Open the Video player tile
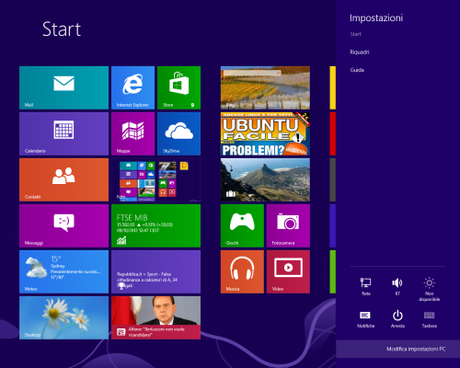 [288, 272]
